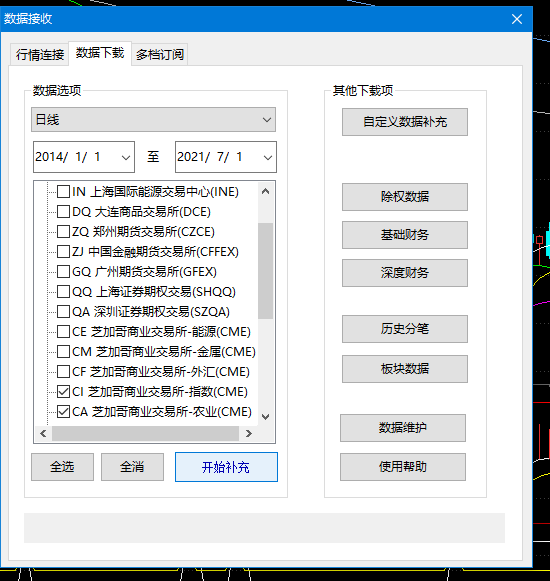Image resolution: width=550 pixels, height=581 pixels.
Task: Check ZJ 中国金融期货交易所(CFFEX)
Action: [x=63, y=252]
